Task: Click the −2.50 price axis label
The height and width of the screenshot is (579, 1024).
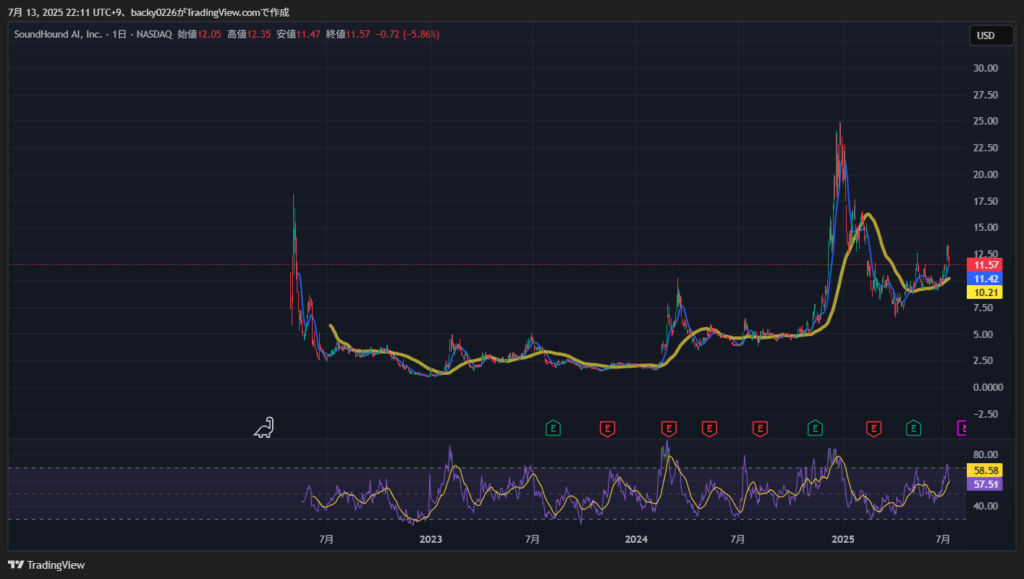Action: click(985, 414)
